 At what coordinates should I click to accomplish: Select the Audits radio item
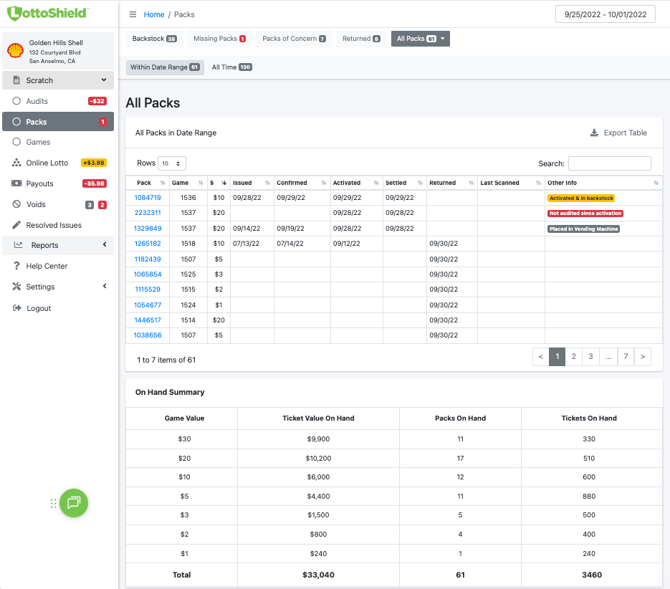(17, 101)
